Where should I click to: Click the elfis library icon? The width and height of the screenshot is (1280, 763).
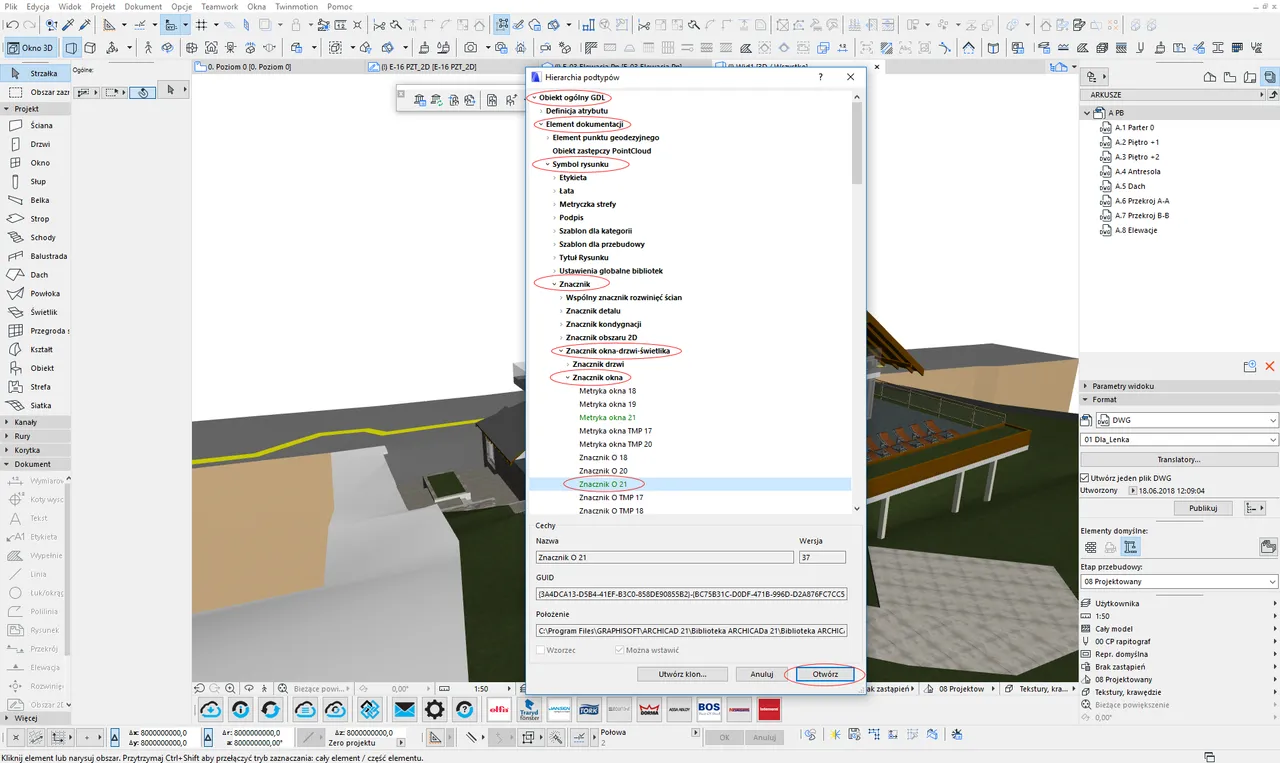[x=499, y=709]
